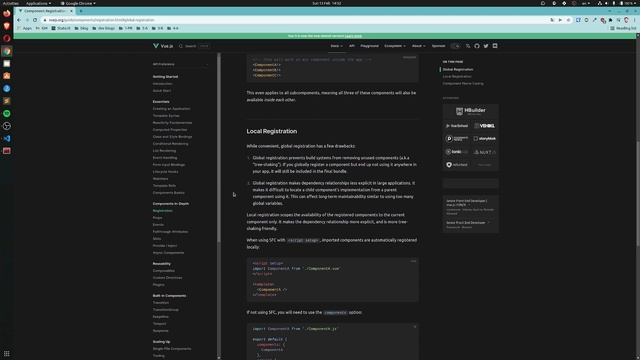Click the sidebar vertical scrollbar
The image size is (640, 360).
[x=219, y=148]
